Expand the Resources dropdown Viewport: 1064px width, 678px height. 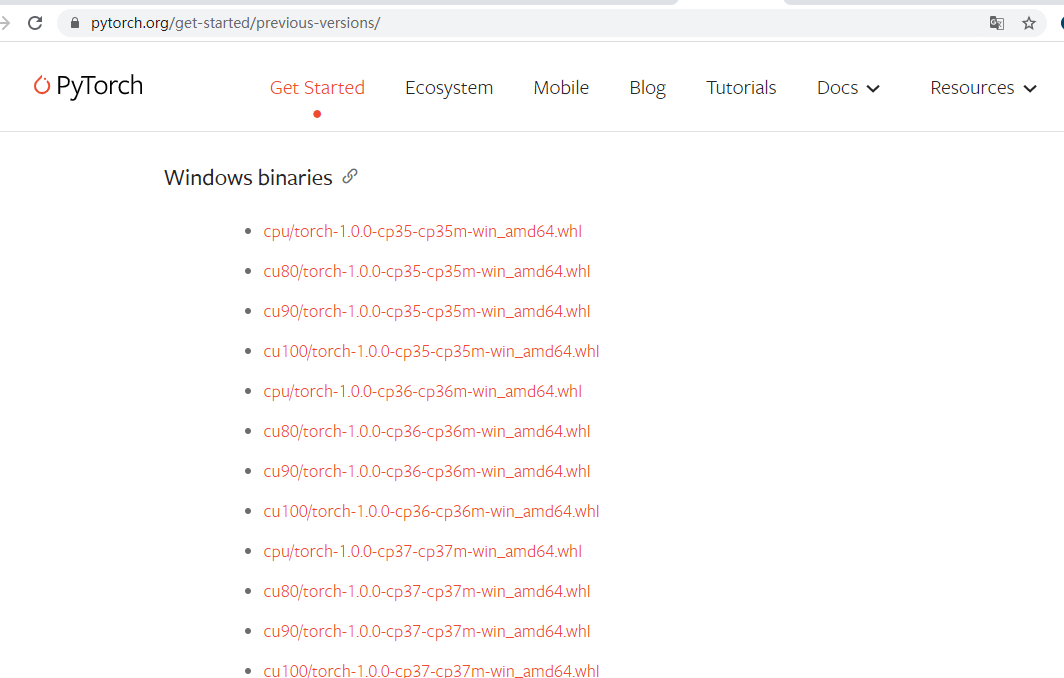pyautogui.click(x=983, y=88)
